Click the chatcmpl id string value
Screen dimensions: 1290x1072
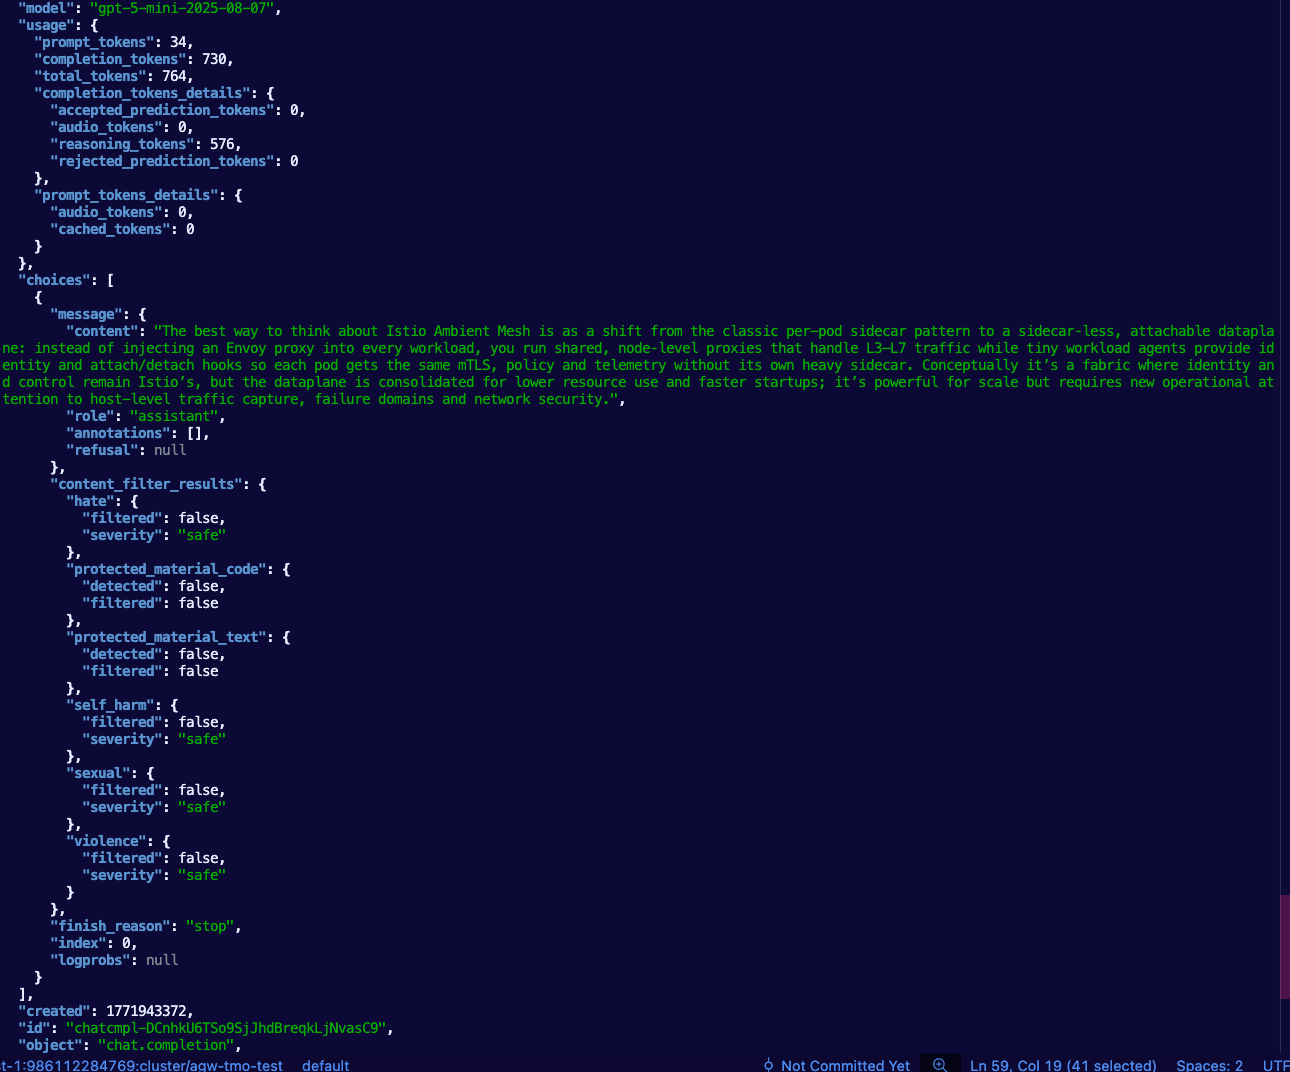pos(228,1028)
